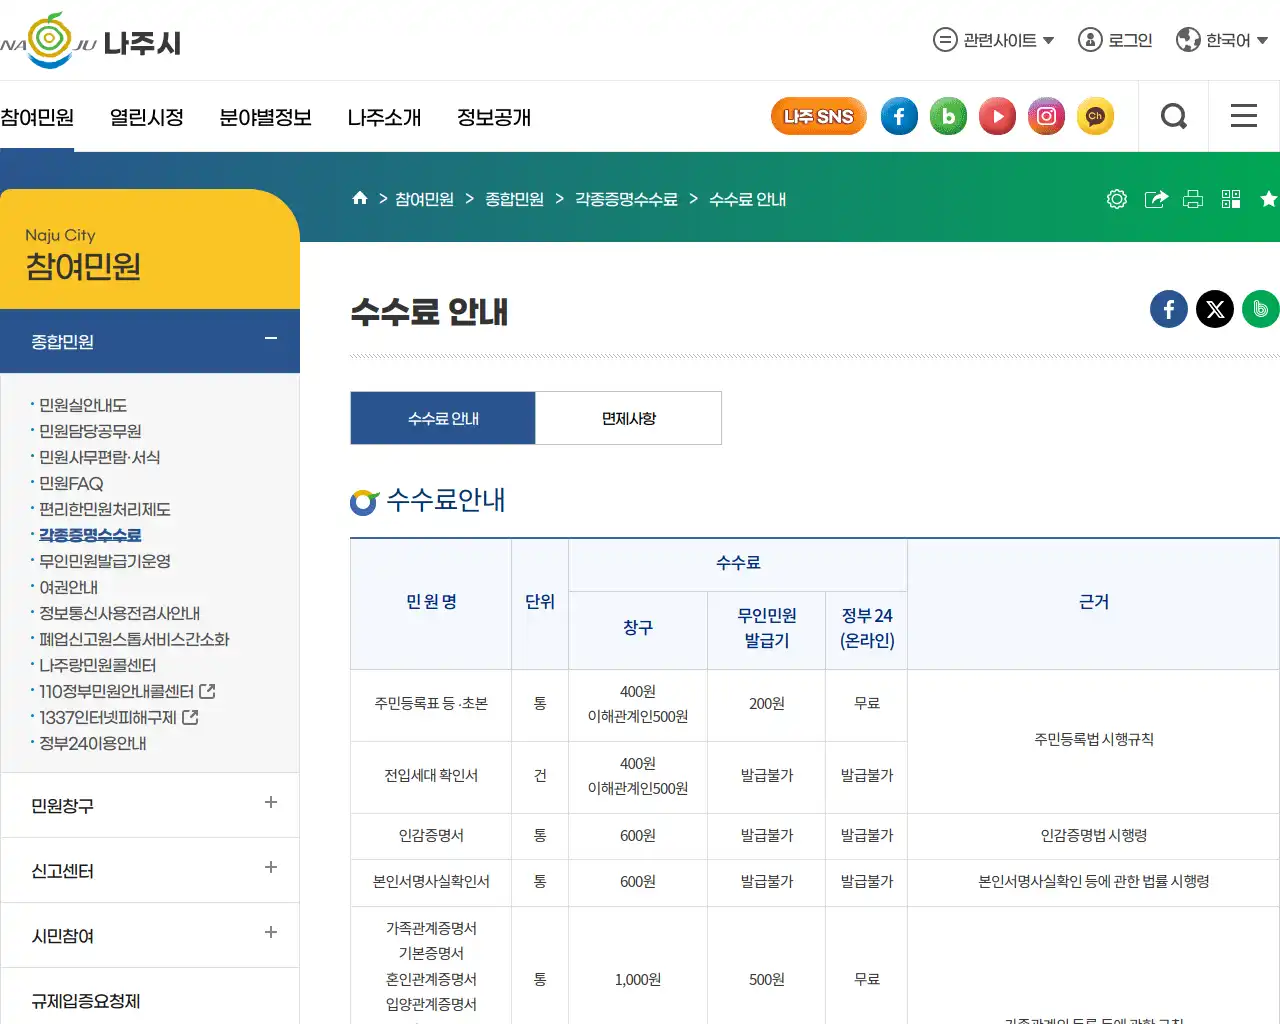Open 폐업신고원스톱서비스간소화 sidebar link
Viewport: 1280px width, 1024px height.
(134, 639)
